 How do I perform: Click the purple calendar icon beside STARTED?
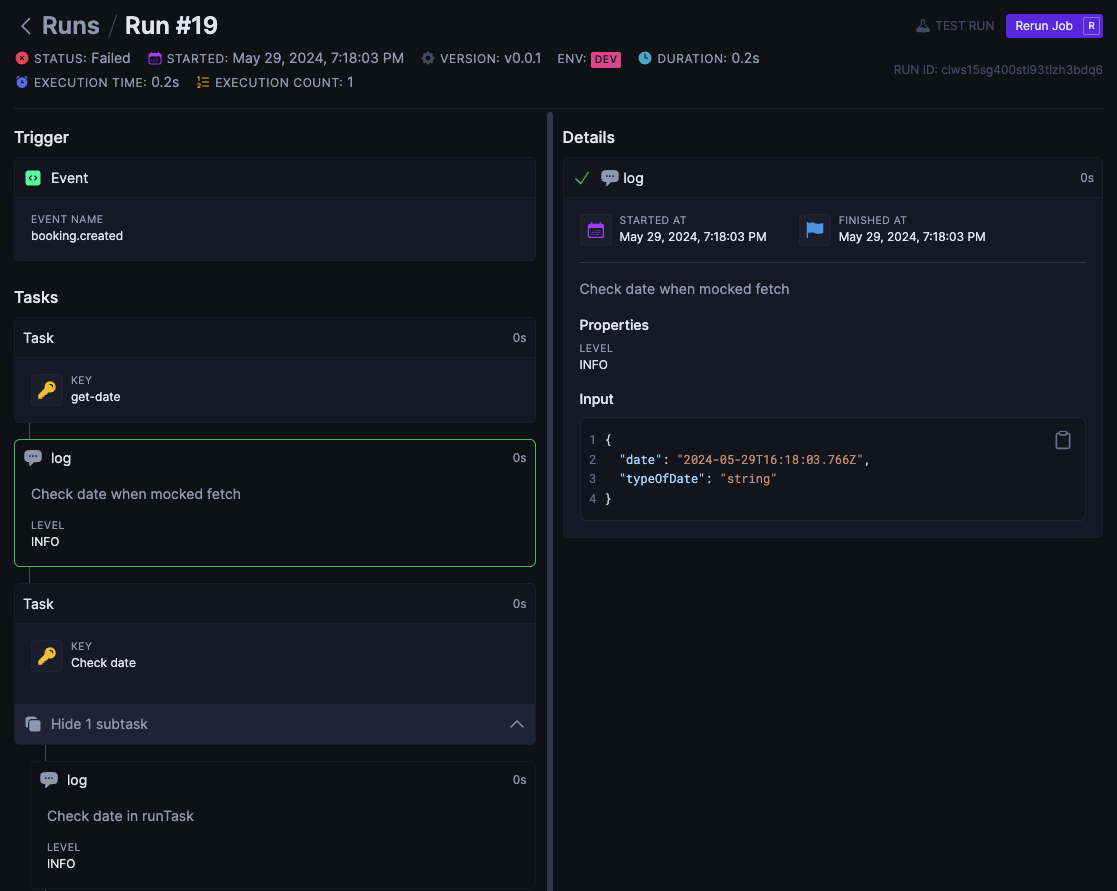(x=155, y=58)
